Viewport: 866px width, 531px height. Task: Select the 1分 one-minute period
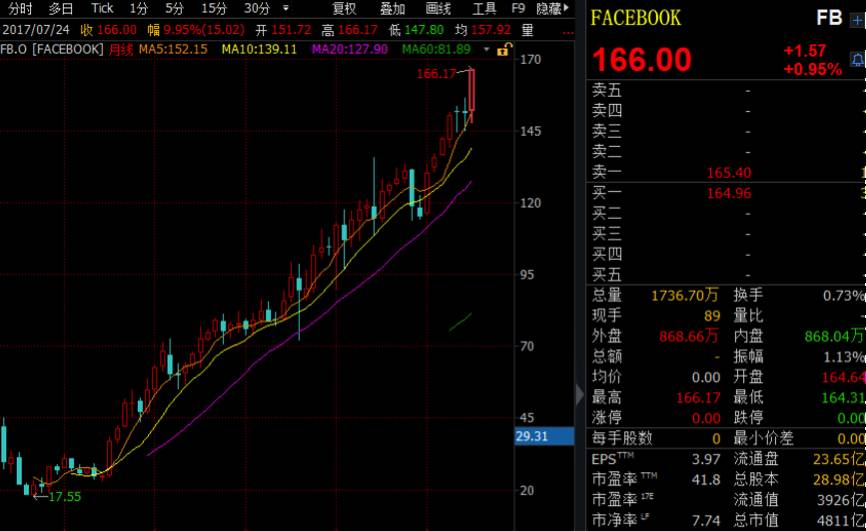coord(139,9)
